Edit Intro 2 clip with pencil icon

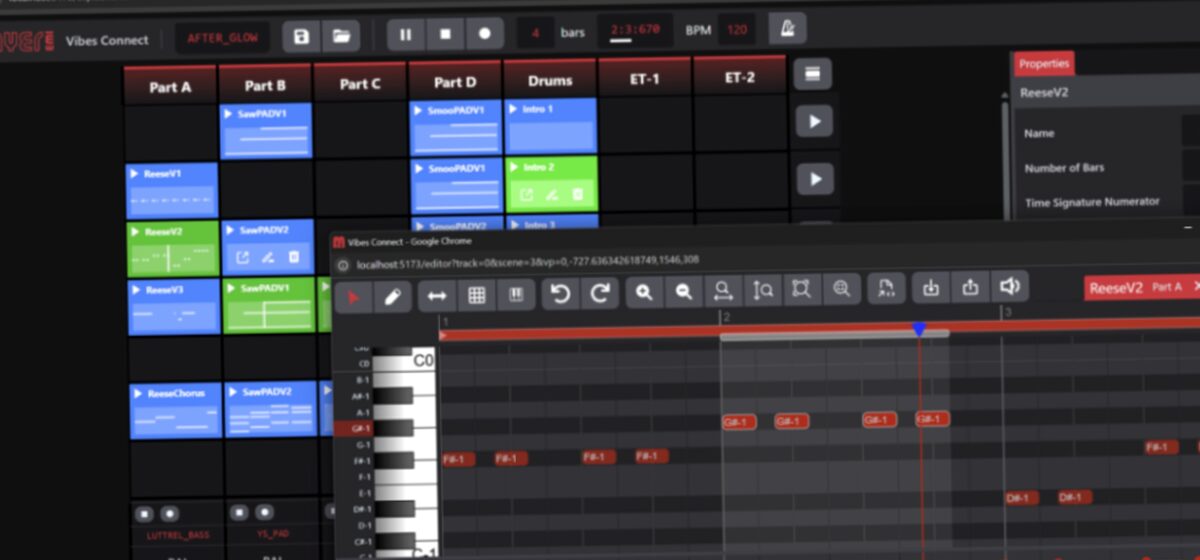[551, 195]
